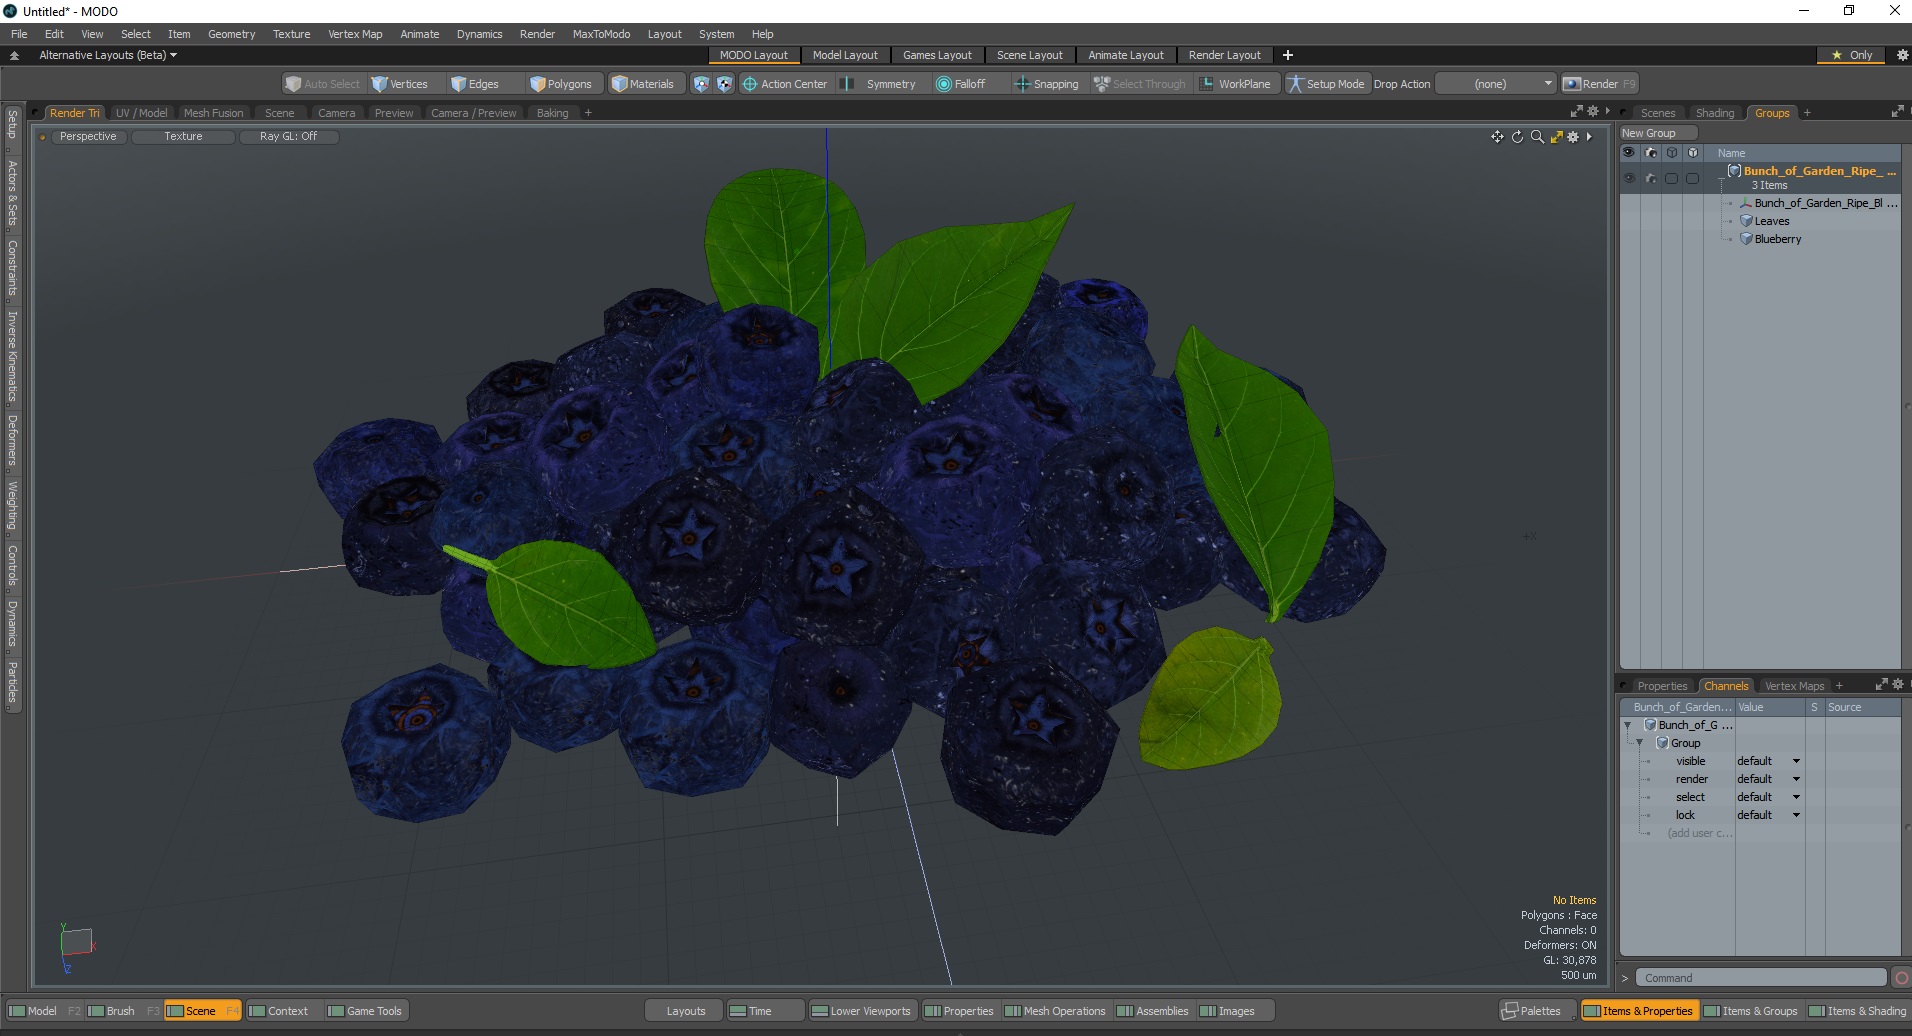
Task: Click the second shield icon before Action Center
Action: [724, 84]
